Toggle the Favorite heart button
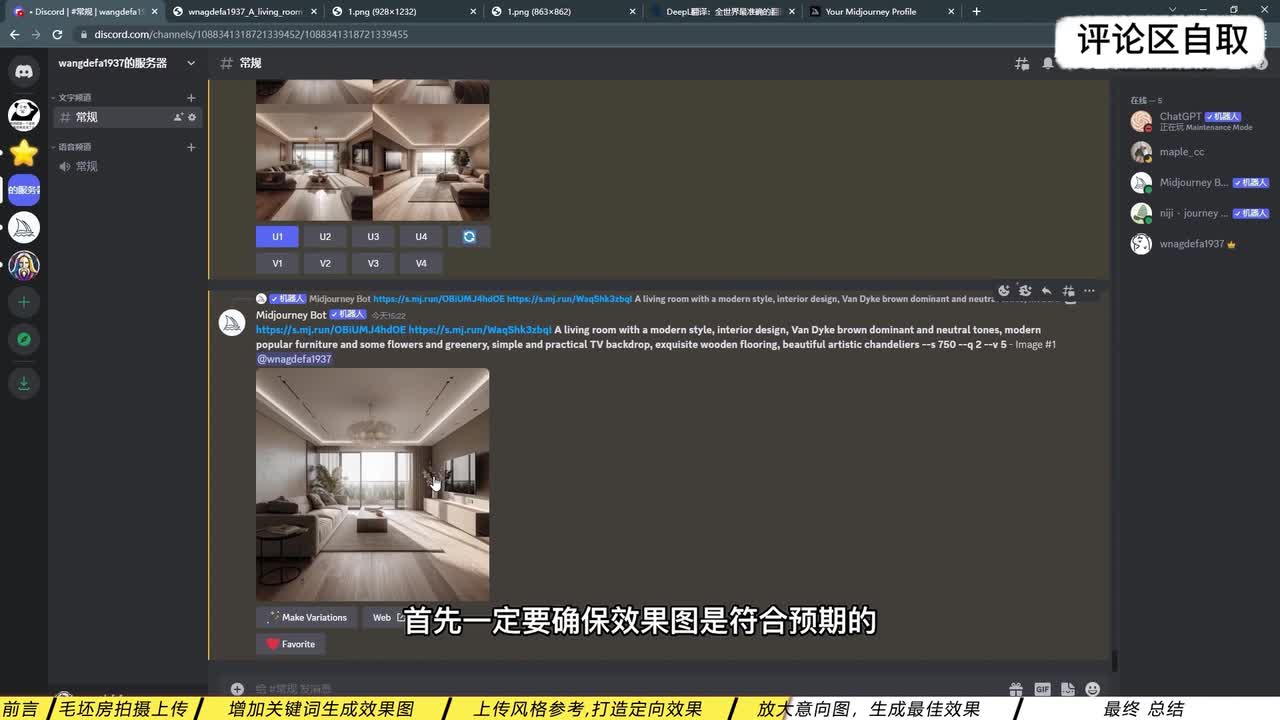Viewport: 1280px width, 720px height. tap(291, 644)
